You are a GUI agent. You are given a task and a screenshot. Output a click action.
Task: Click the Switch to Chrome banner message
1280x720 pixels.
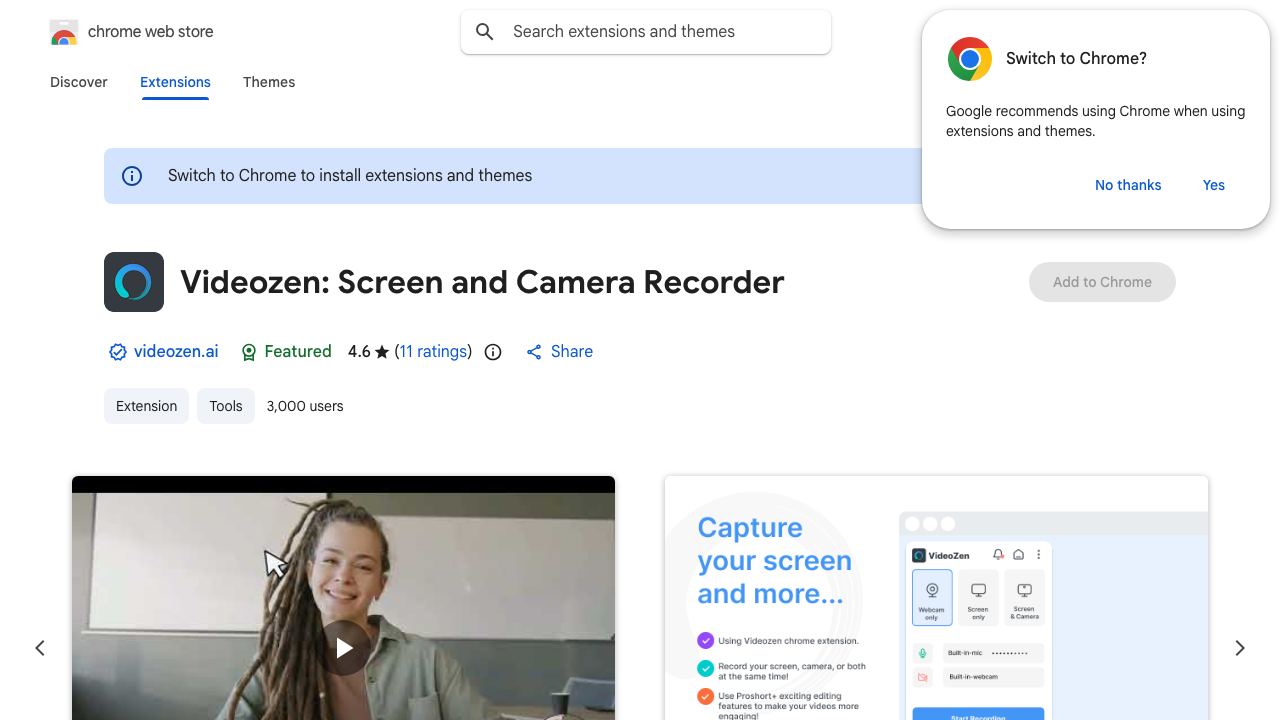point(350,176)
